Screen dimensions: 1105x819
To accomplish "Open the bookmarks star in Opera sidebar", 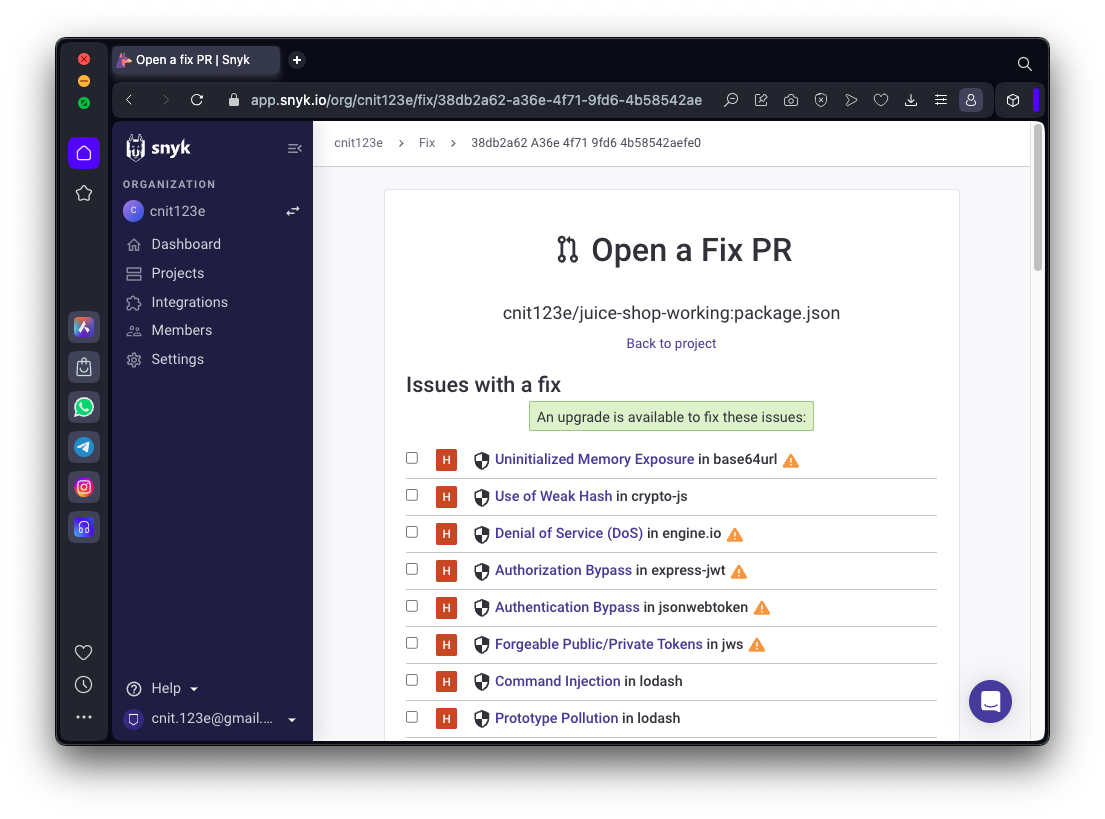I will pos(84,193).
